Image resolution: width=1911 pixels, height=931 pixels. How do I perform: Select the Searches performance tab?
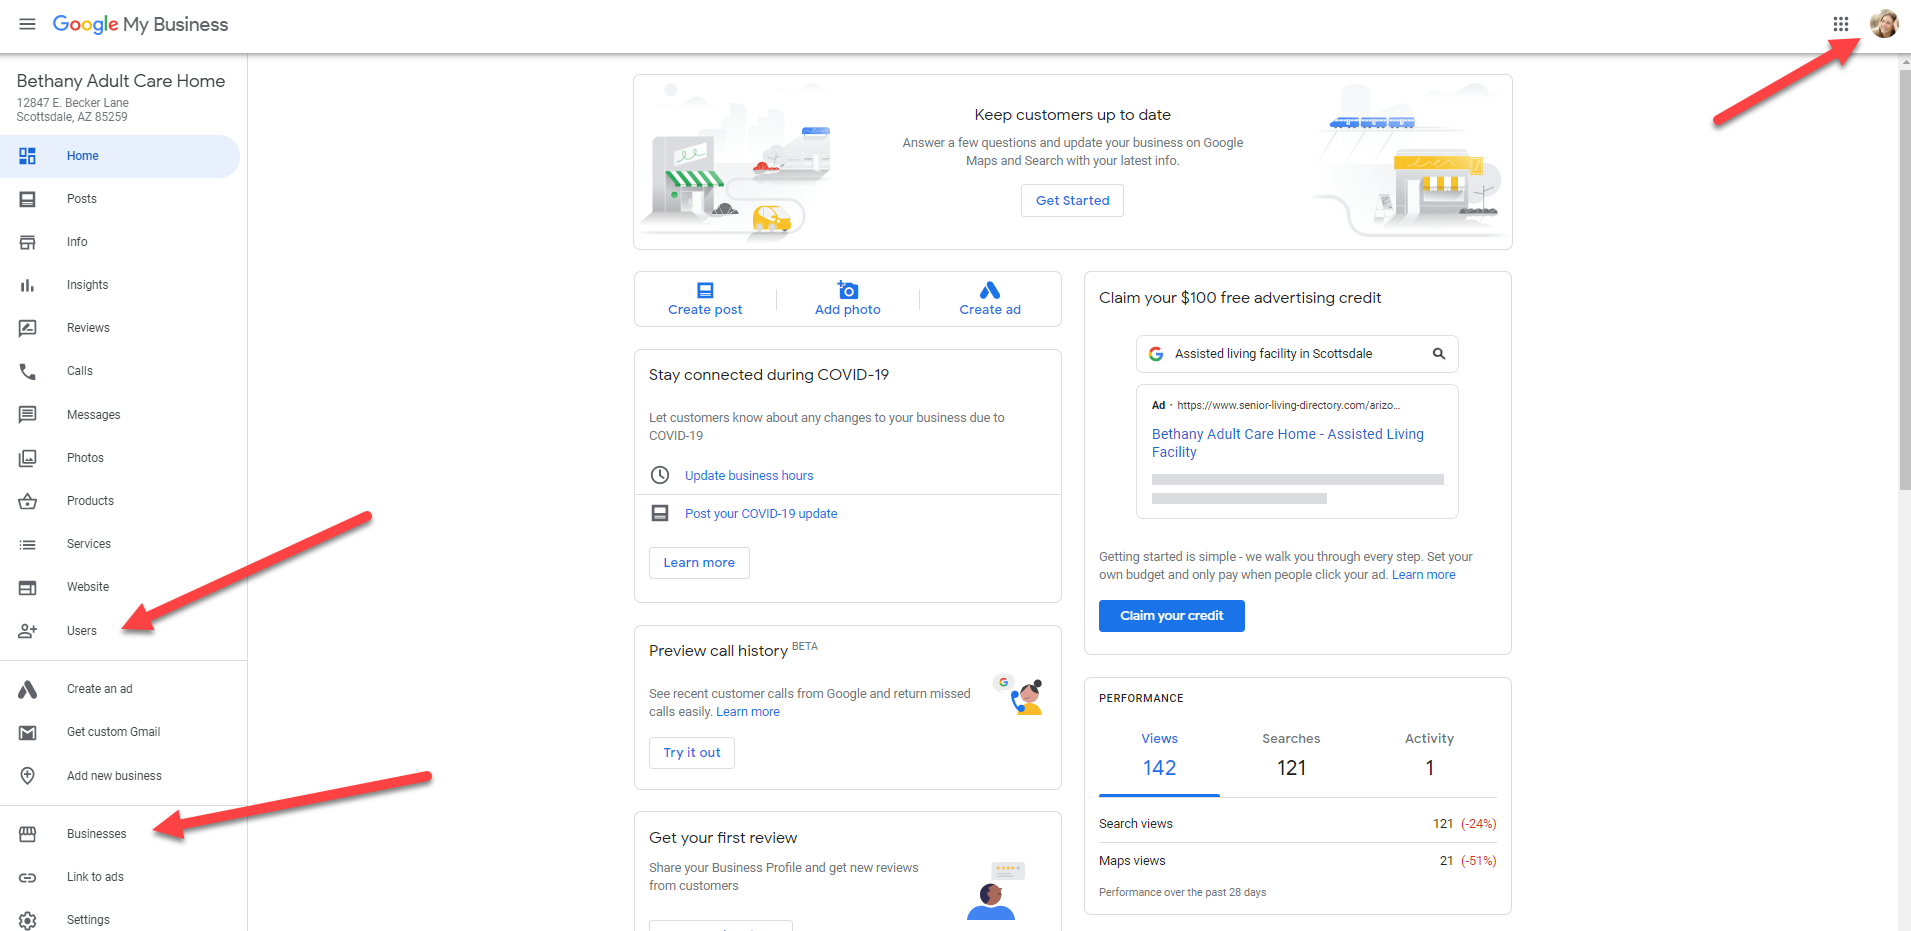1291,755
